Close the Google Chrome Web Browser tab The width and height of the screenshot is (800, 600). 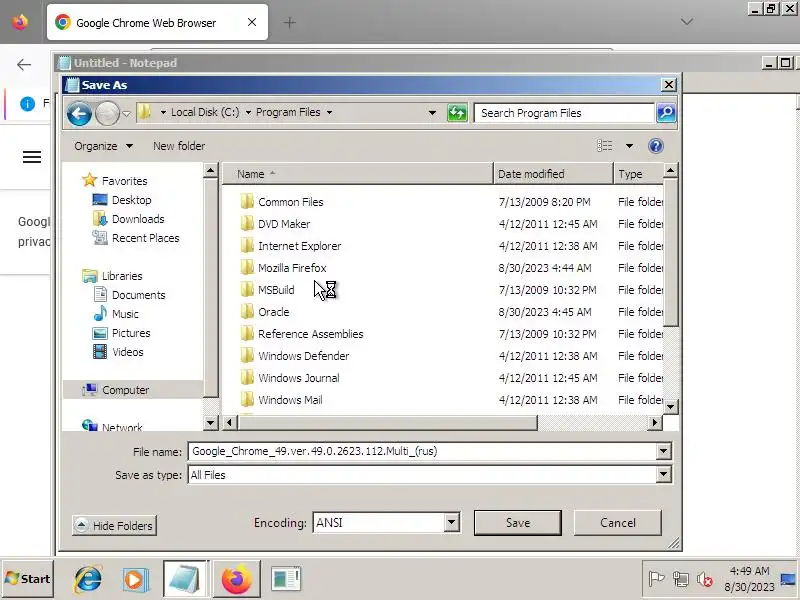252,22
